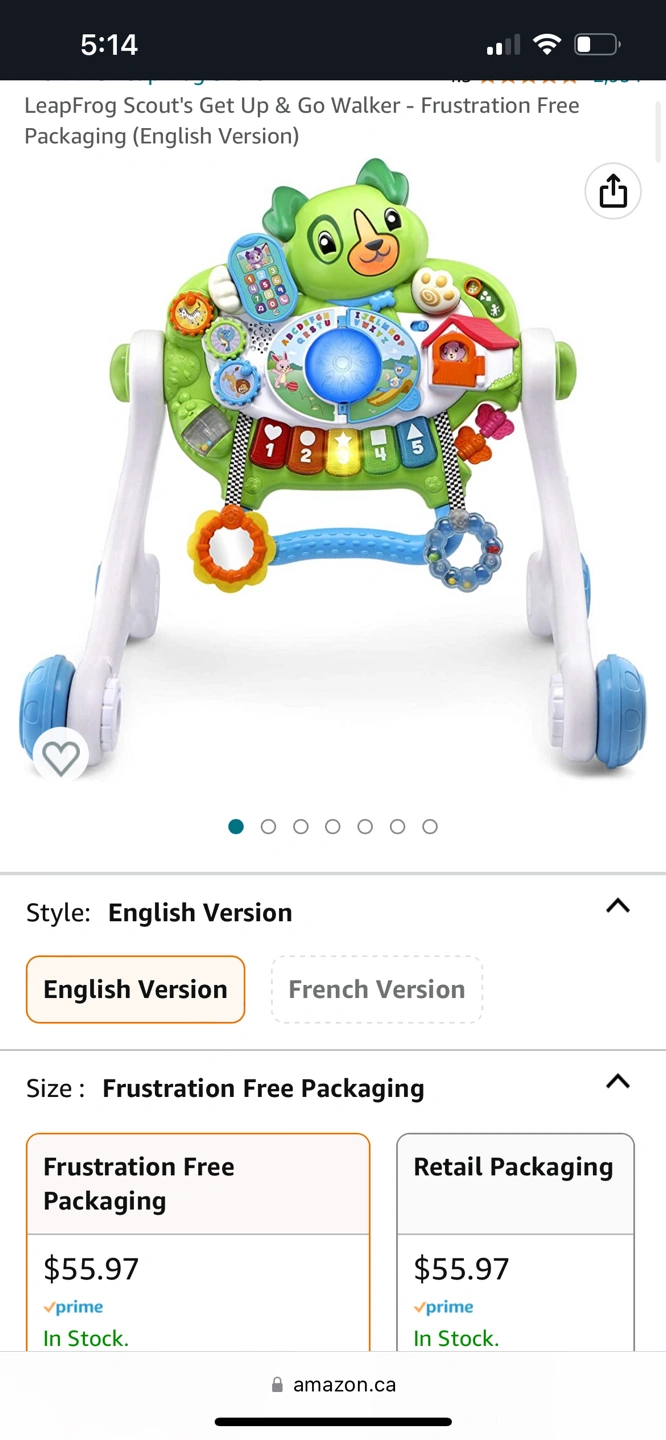Collapse the Style section chevron
The height and width of the screenshot is (1440, 666).
(618, 906)
